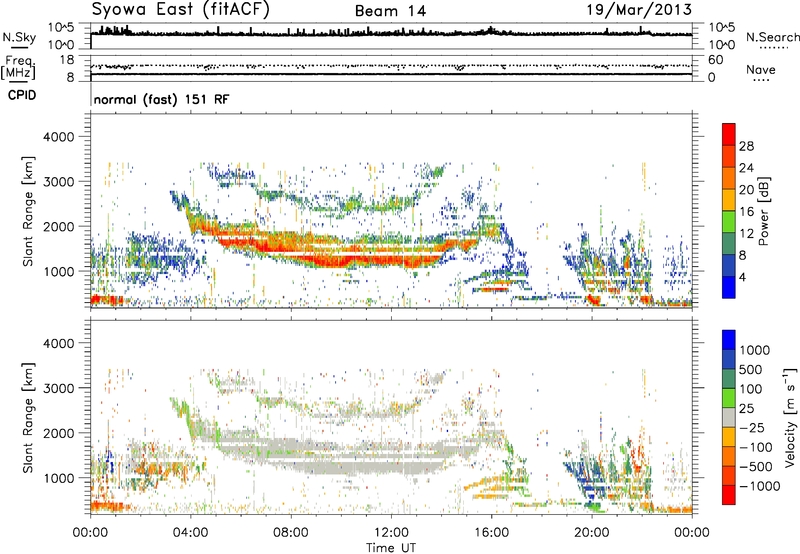Image resolution: width=800 pixels, height=554 pixels.
Task: Select the left '10^5' noise axis tick
Action: pos(61,27)
